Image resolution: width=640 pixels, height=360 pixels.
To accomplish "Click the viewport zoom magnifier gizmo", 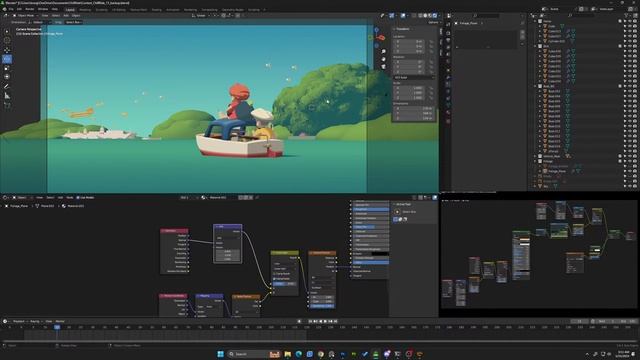I will pyautogui.click(x=383, y=51).
